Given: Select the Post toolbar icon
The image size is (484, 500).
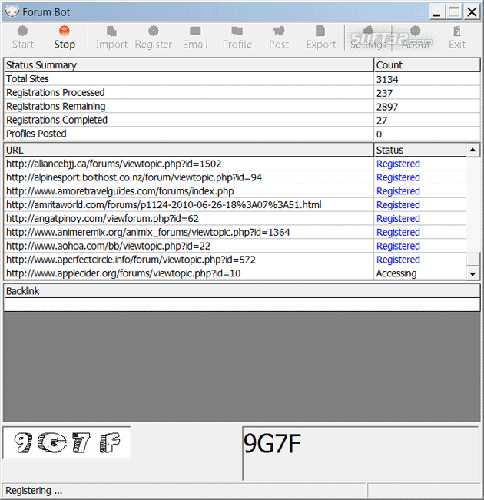Looking at the screenshot, I should [279, 37].
